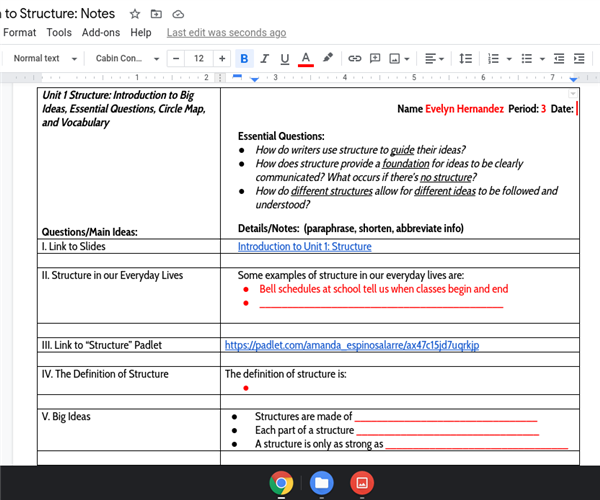Click the first-line indent marker on ruler

pyautogui.click(x=237, y=77)
